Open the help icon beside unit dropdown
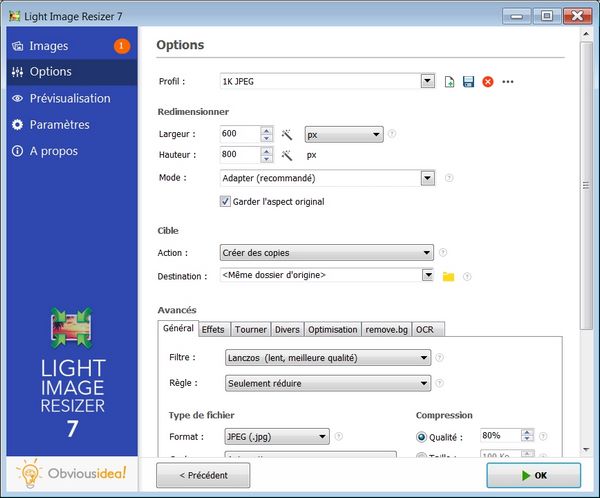 click(392, 134)
